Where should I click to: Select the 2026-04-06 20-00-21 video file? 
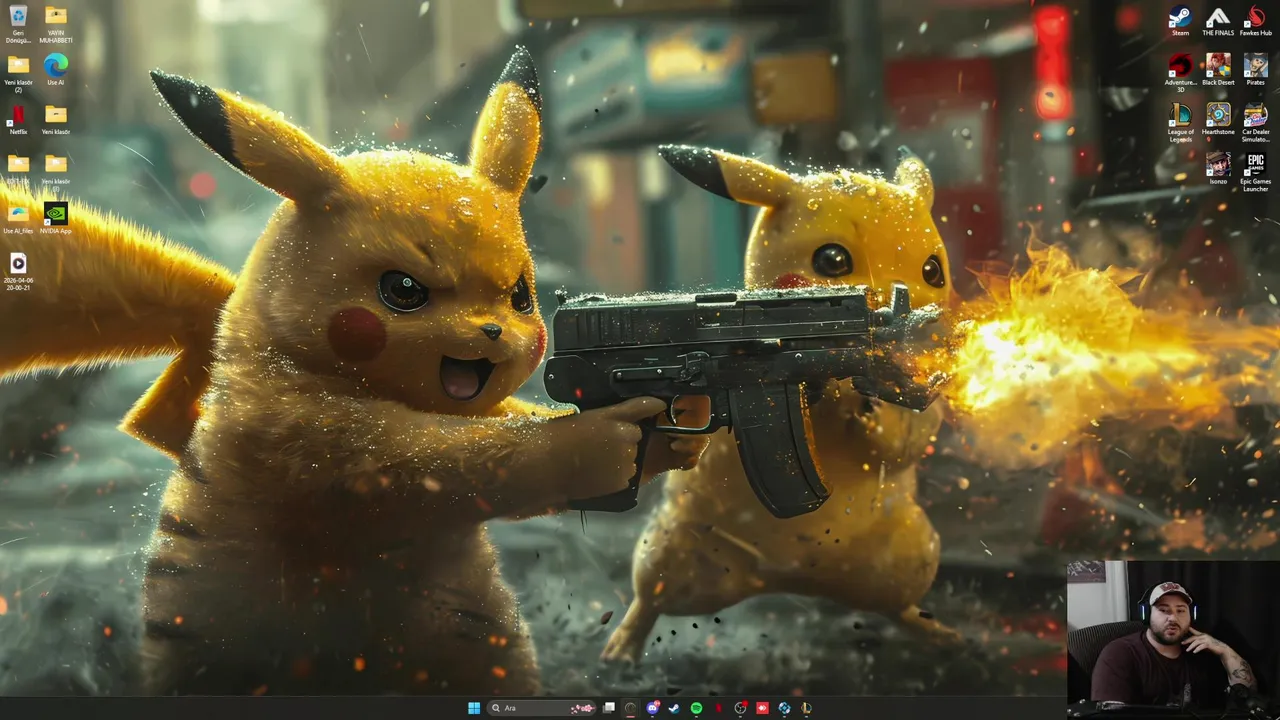(x=18, y=270)
